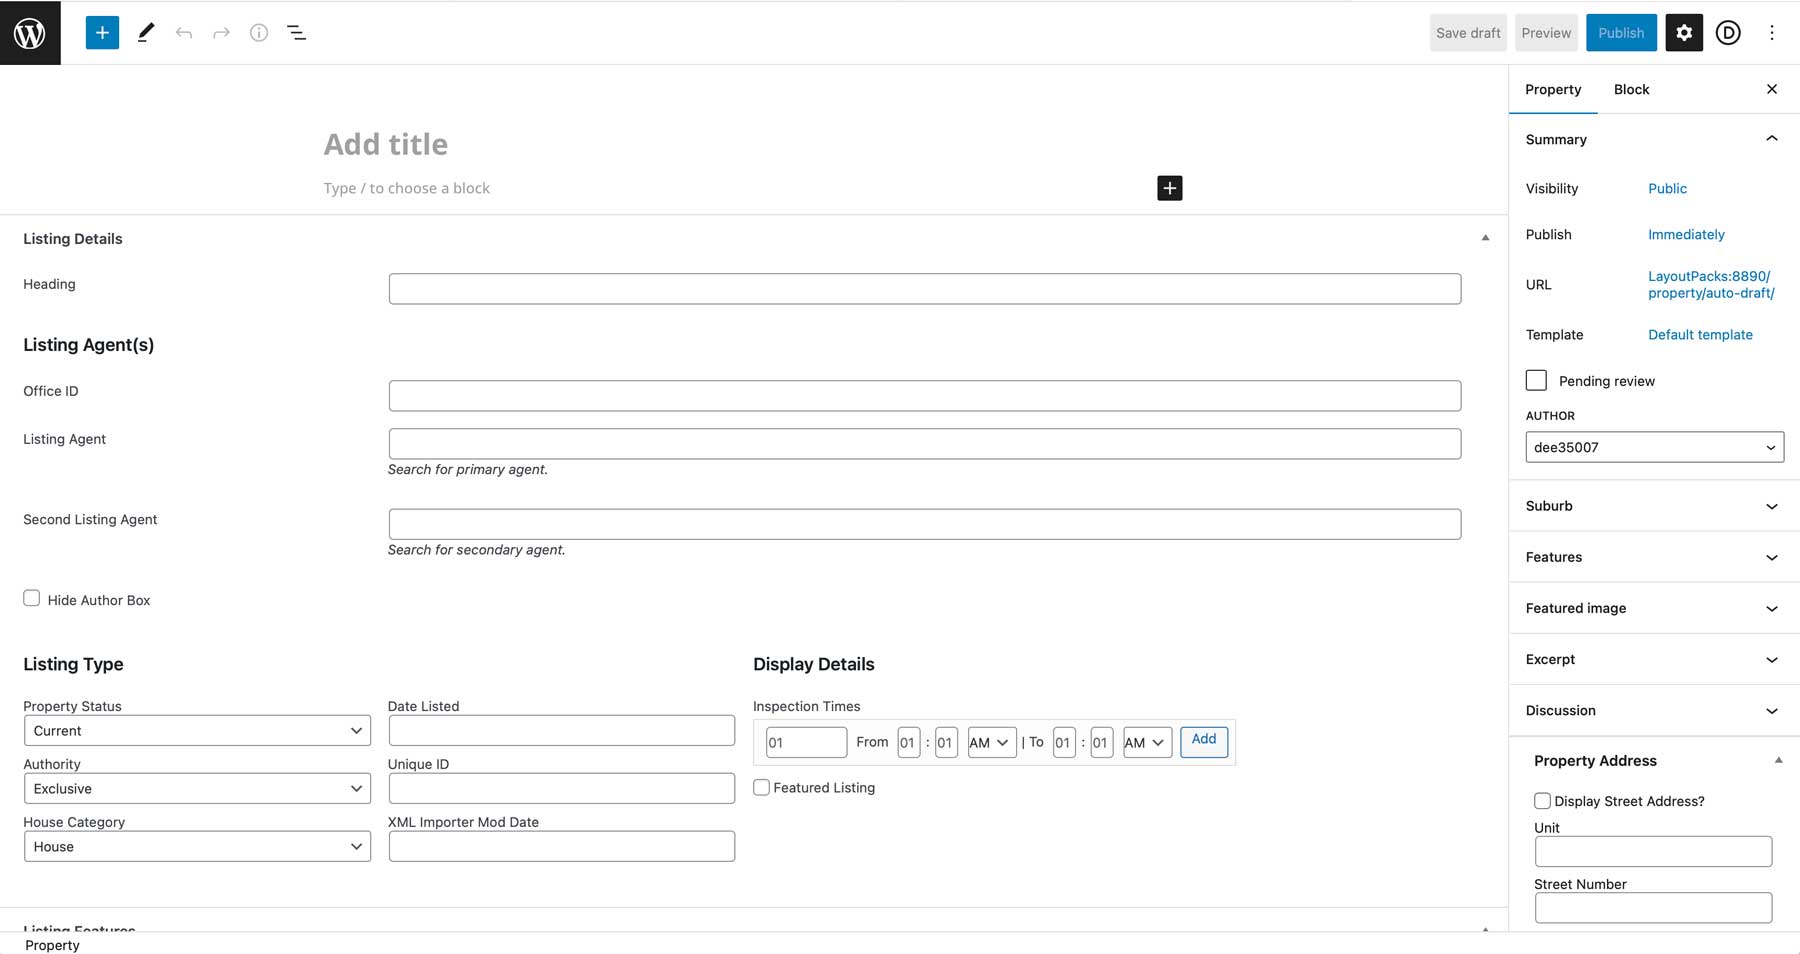Open the Options three-dot menu
The image size is (1800, 954).
[1771, 32]
